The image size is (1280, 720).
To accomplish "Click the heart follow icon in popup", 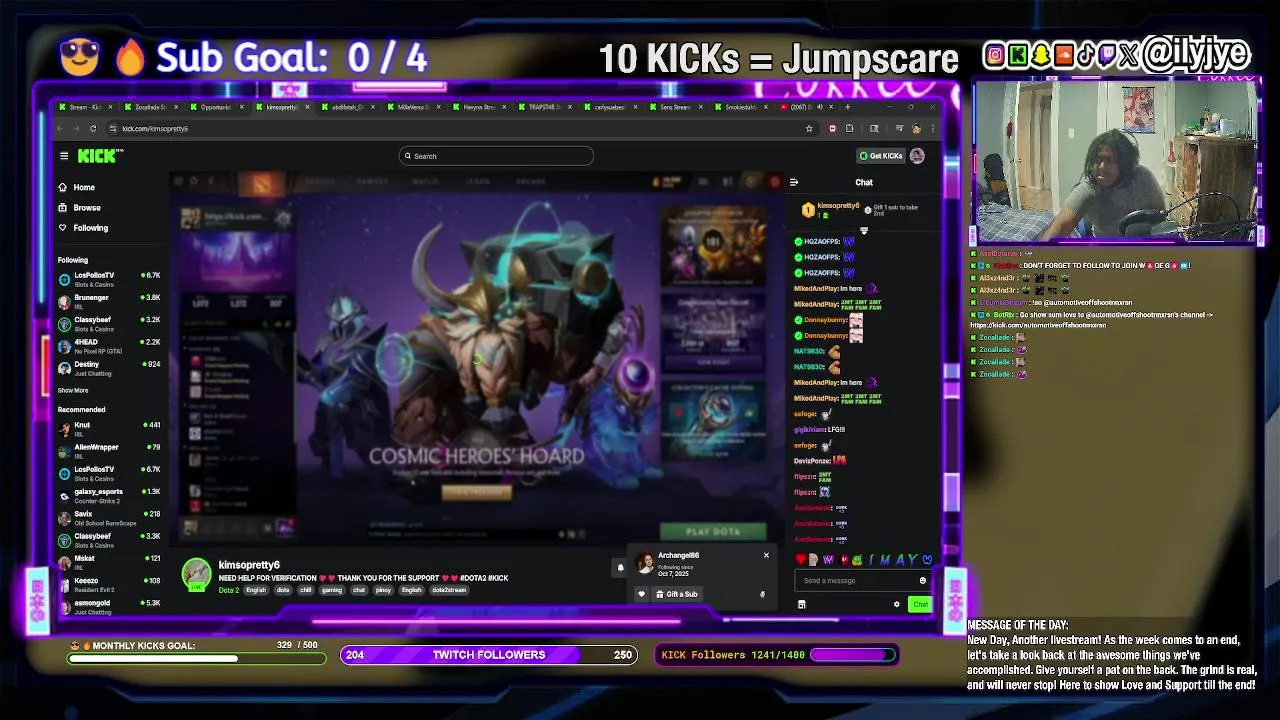I will [642, 594].
